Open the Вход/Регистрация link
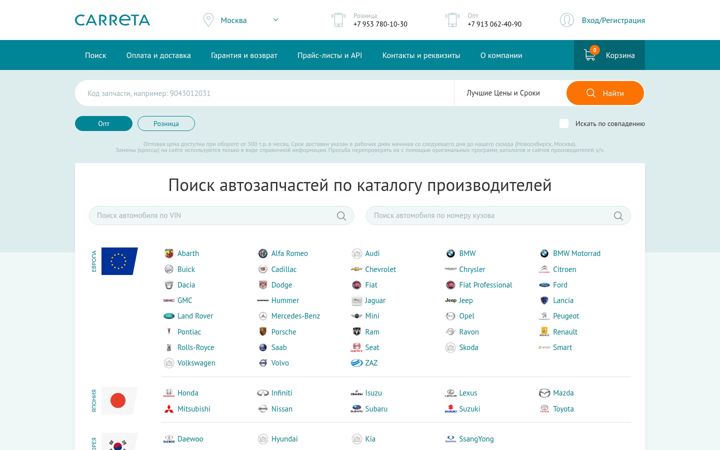The image size is (720, 450). pos(613,20)
